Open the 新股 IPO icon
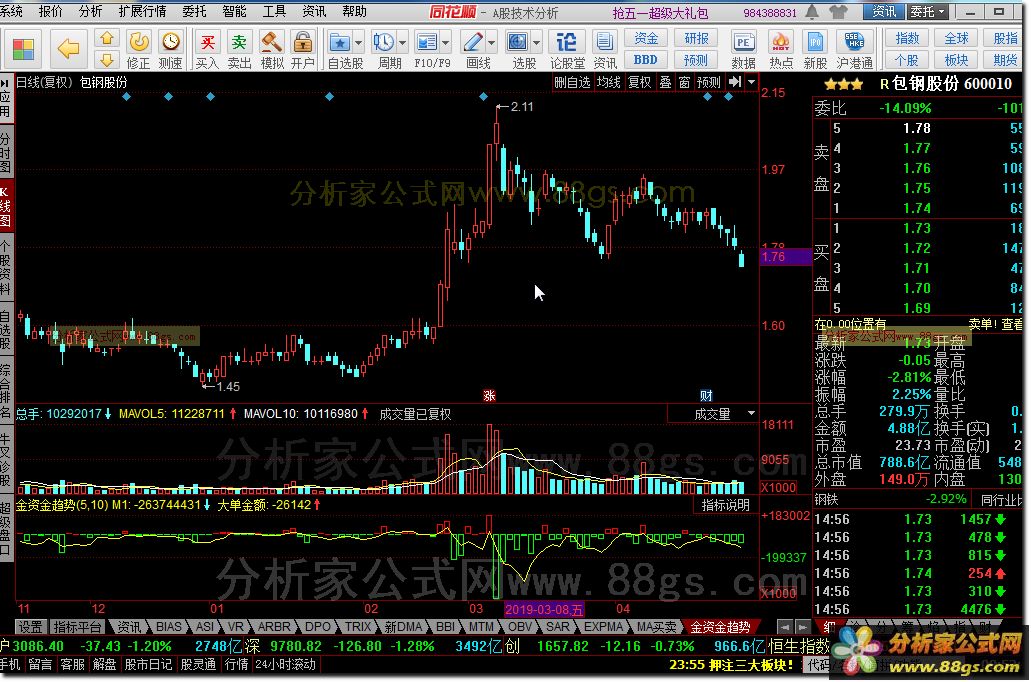The width and height of the screenshot is (1031, 682). pyautogui.click(x=815, y=49)
